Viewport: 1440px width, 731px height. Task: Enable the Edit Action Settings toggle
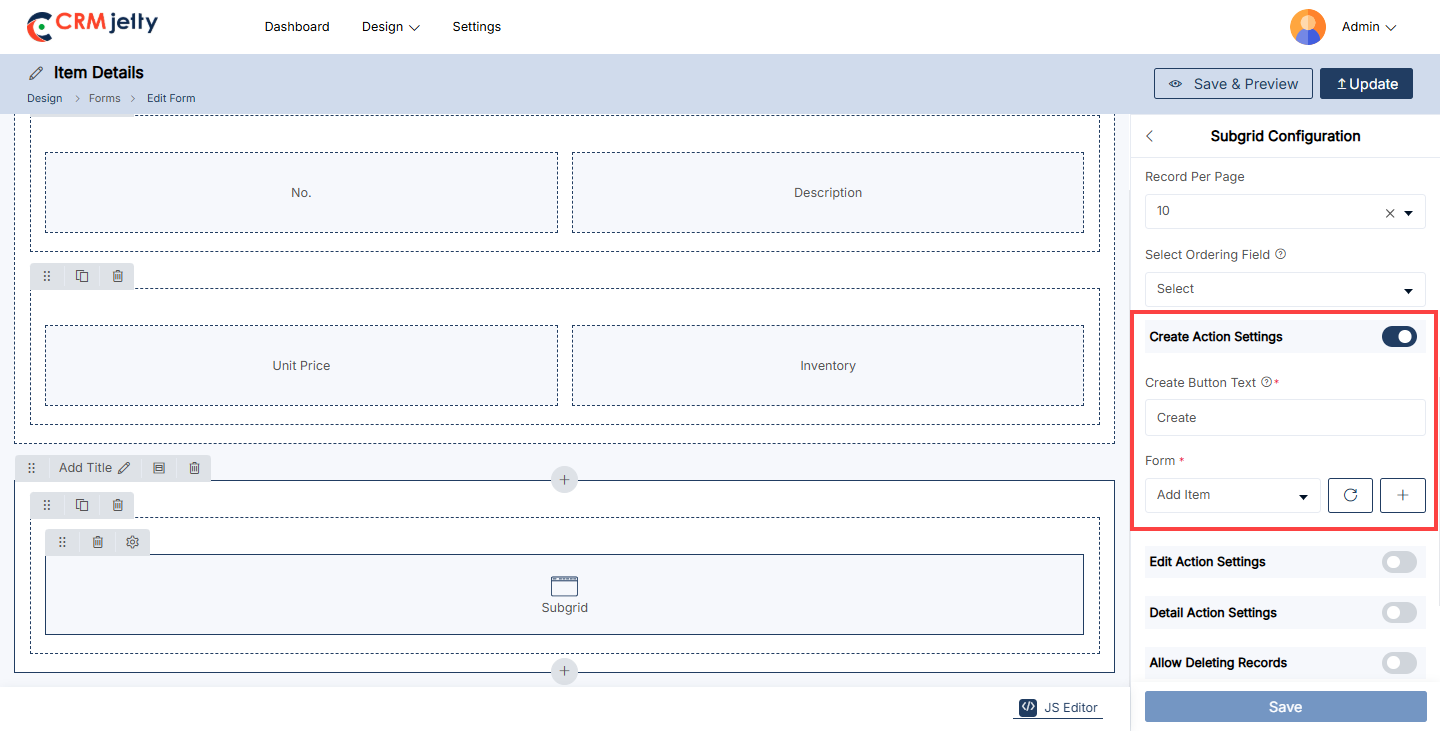pos(1399,562)
